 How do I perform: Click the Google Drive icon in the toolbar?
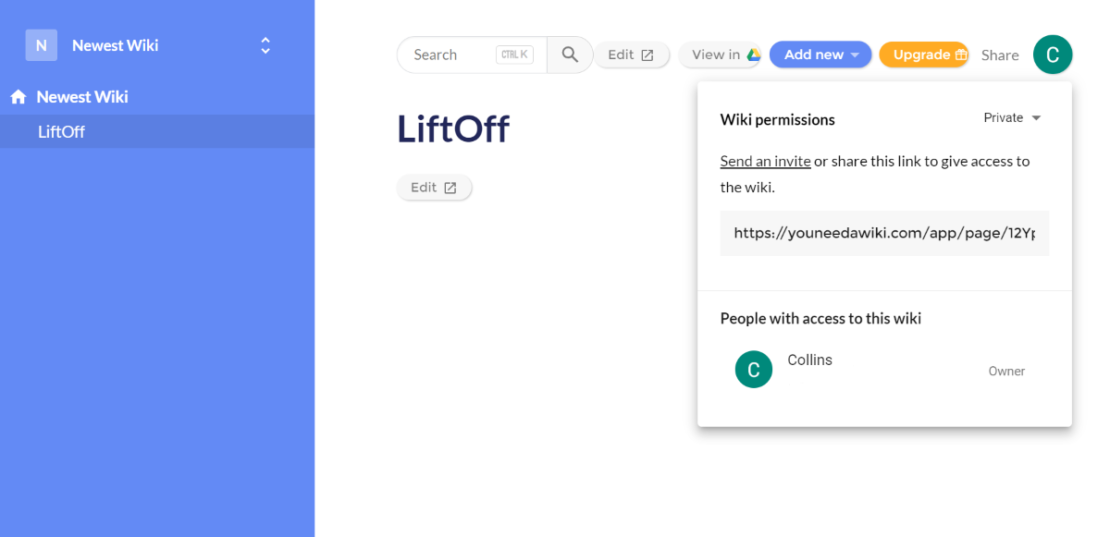(753, 55)
